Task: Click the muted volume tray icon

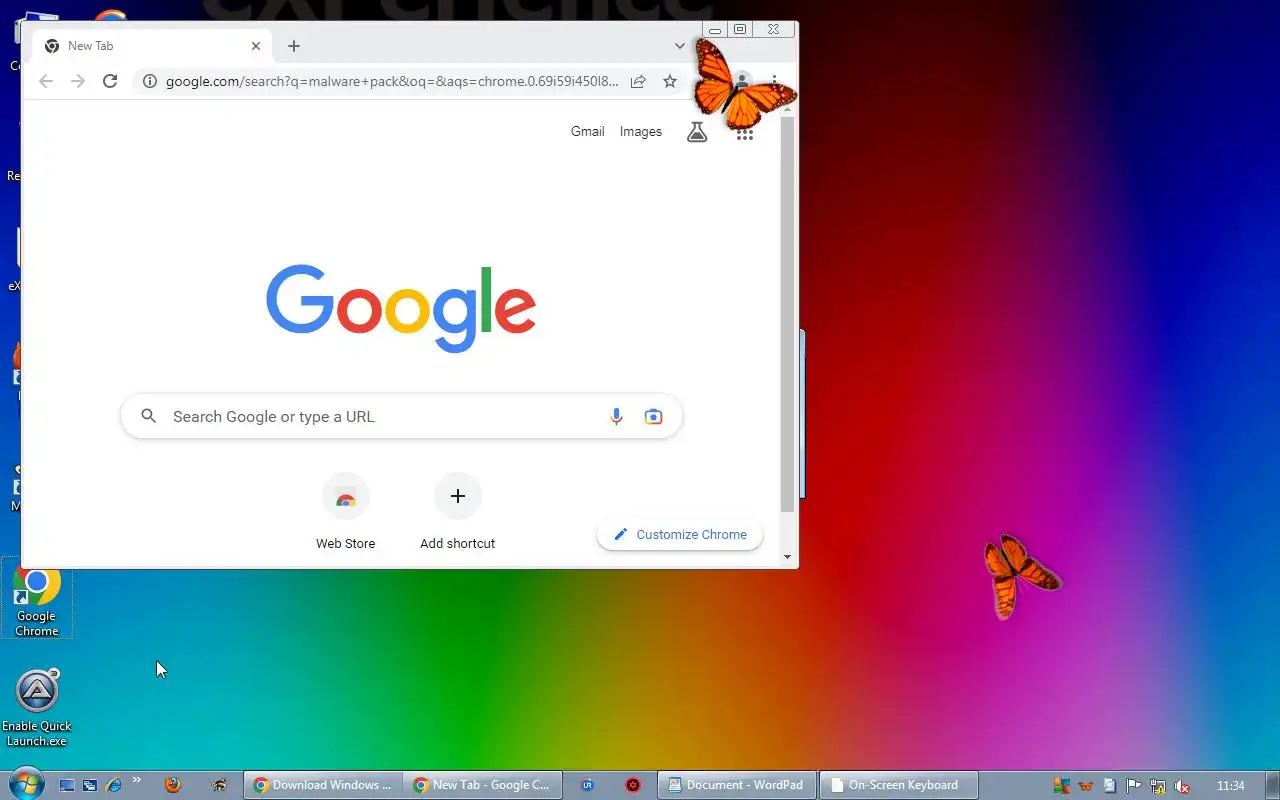Action: tap(1182, 786)
